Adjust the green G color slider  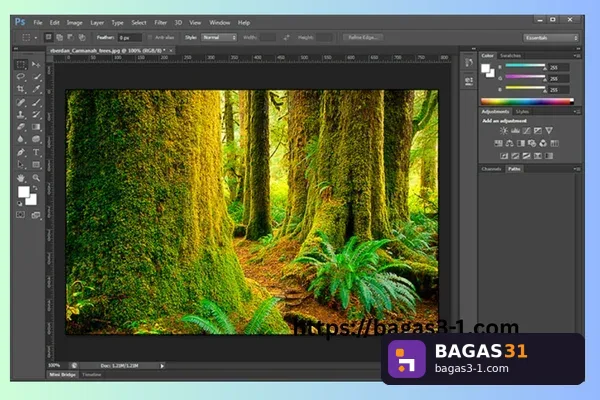point(525,78)
